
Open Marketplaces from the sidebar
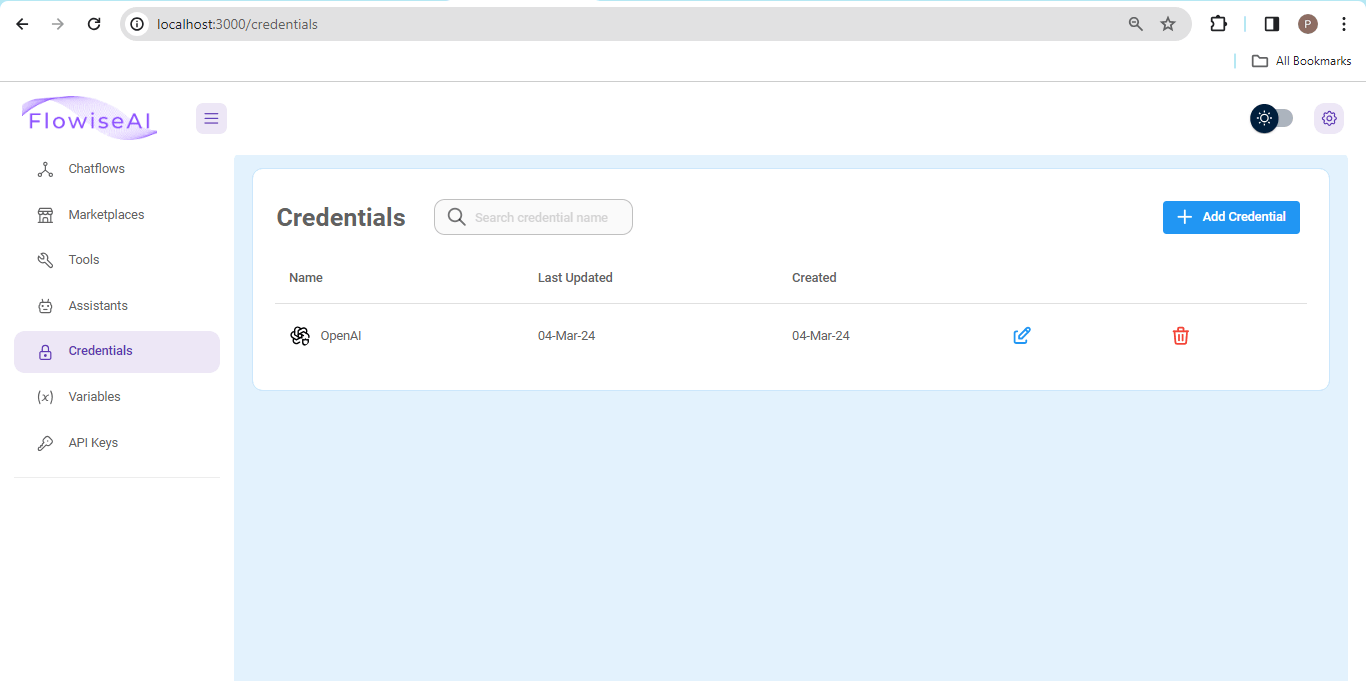pyautogui.click(x=106, y=215)
